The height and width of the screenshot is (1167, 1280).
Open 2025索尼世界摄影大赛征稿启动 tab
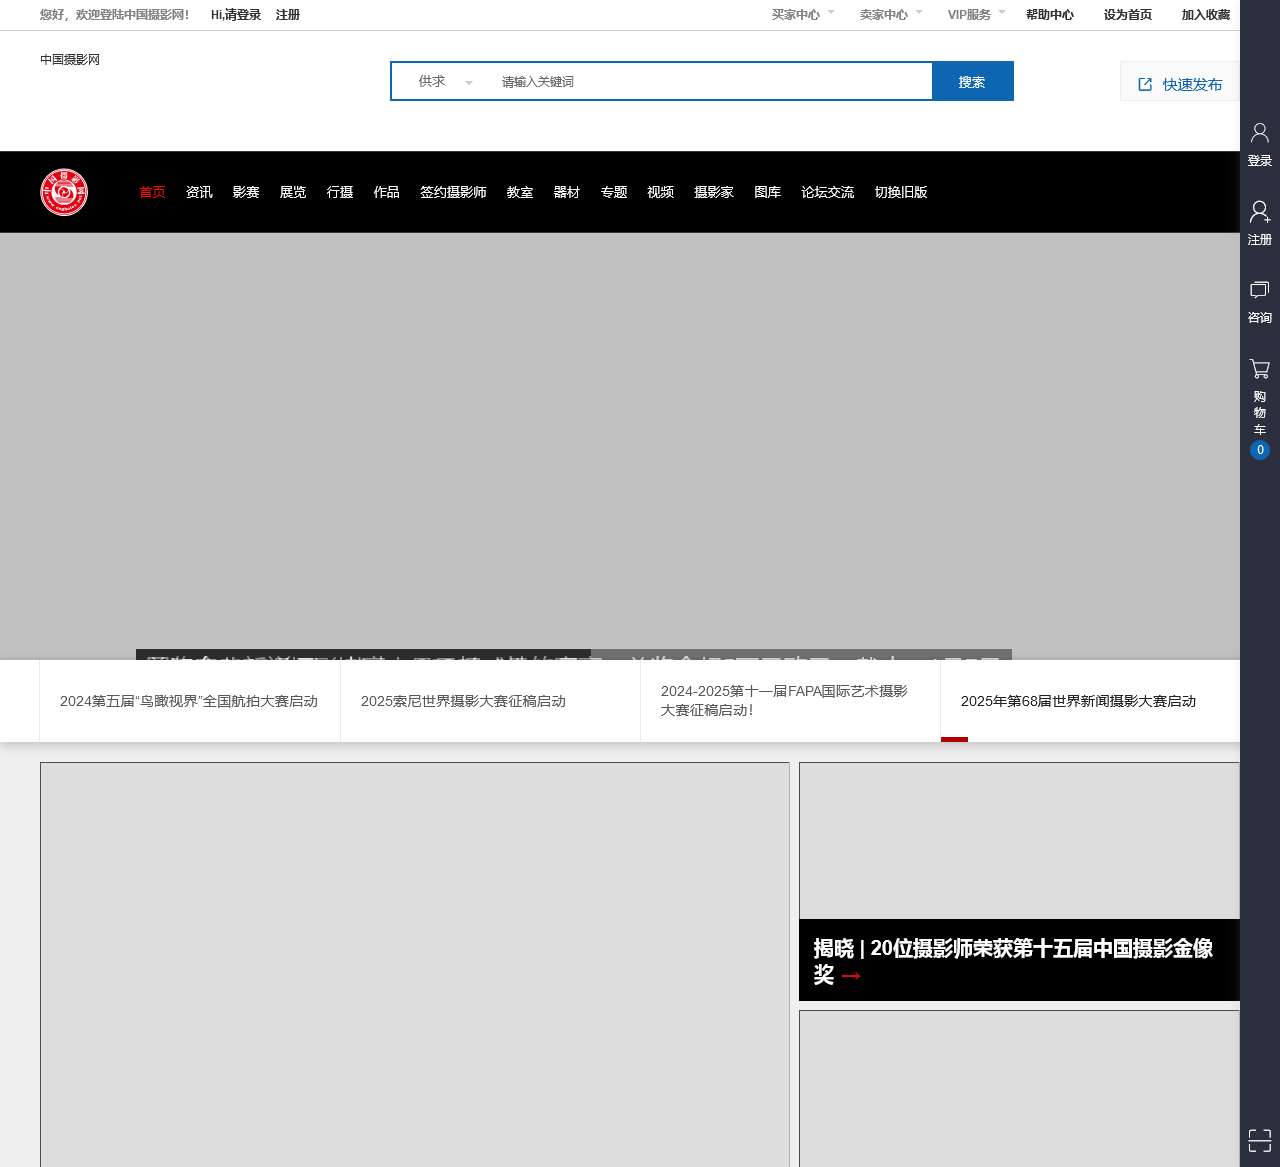pyautogui.click(x=490, y=701)
